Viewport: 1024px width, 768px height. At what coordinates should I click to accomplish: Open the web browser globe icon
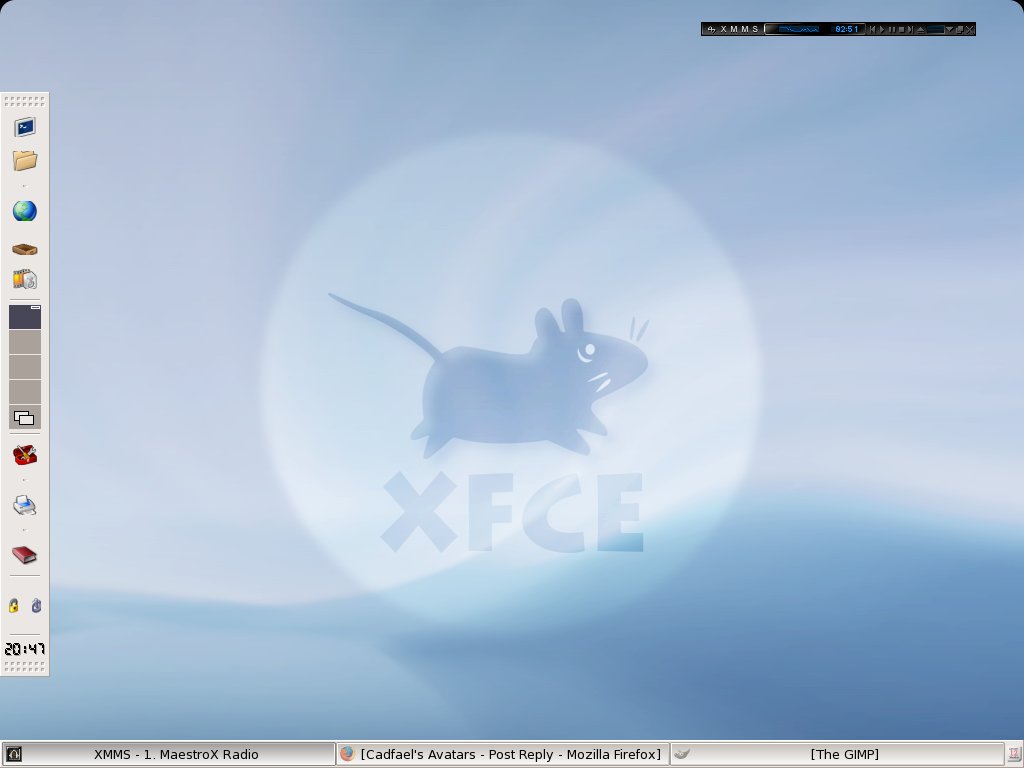tap(25, 211)
